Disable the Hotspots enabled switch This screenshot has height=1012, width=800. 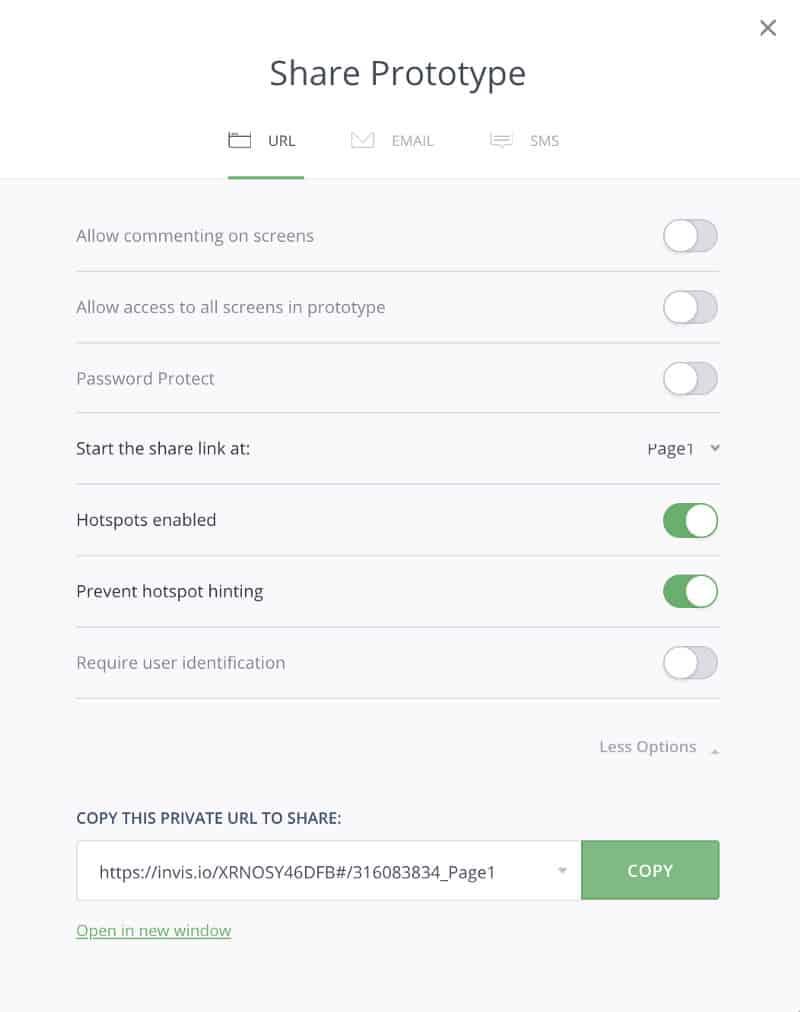click(x=690, y=520)
